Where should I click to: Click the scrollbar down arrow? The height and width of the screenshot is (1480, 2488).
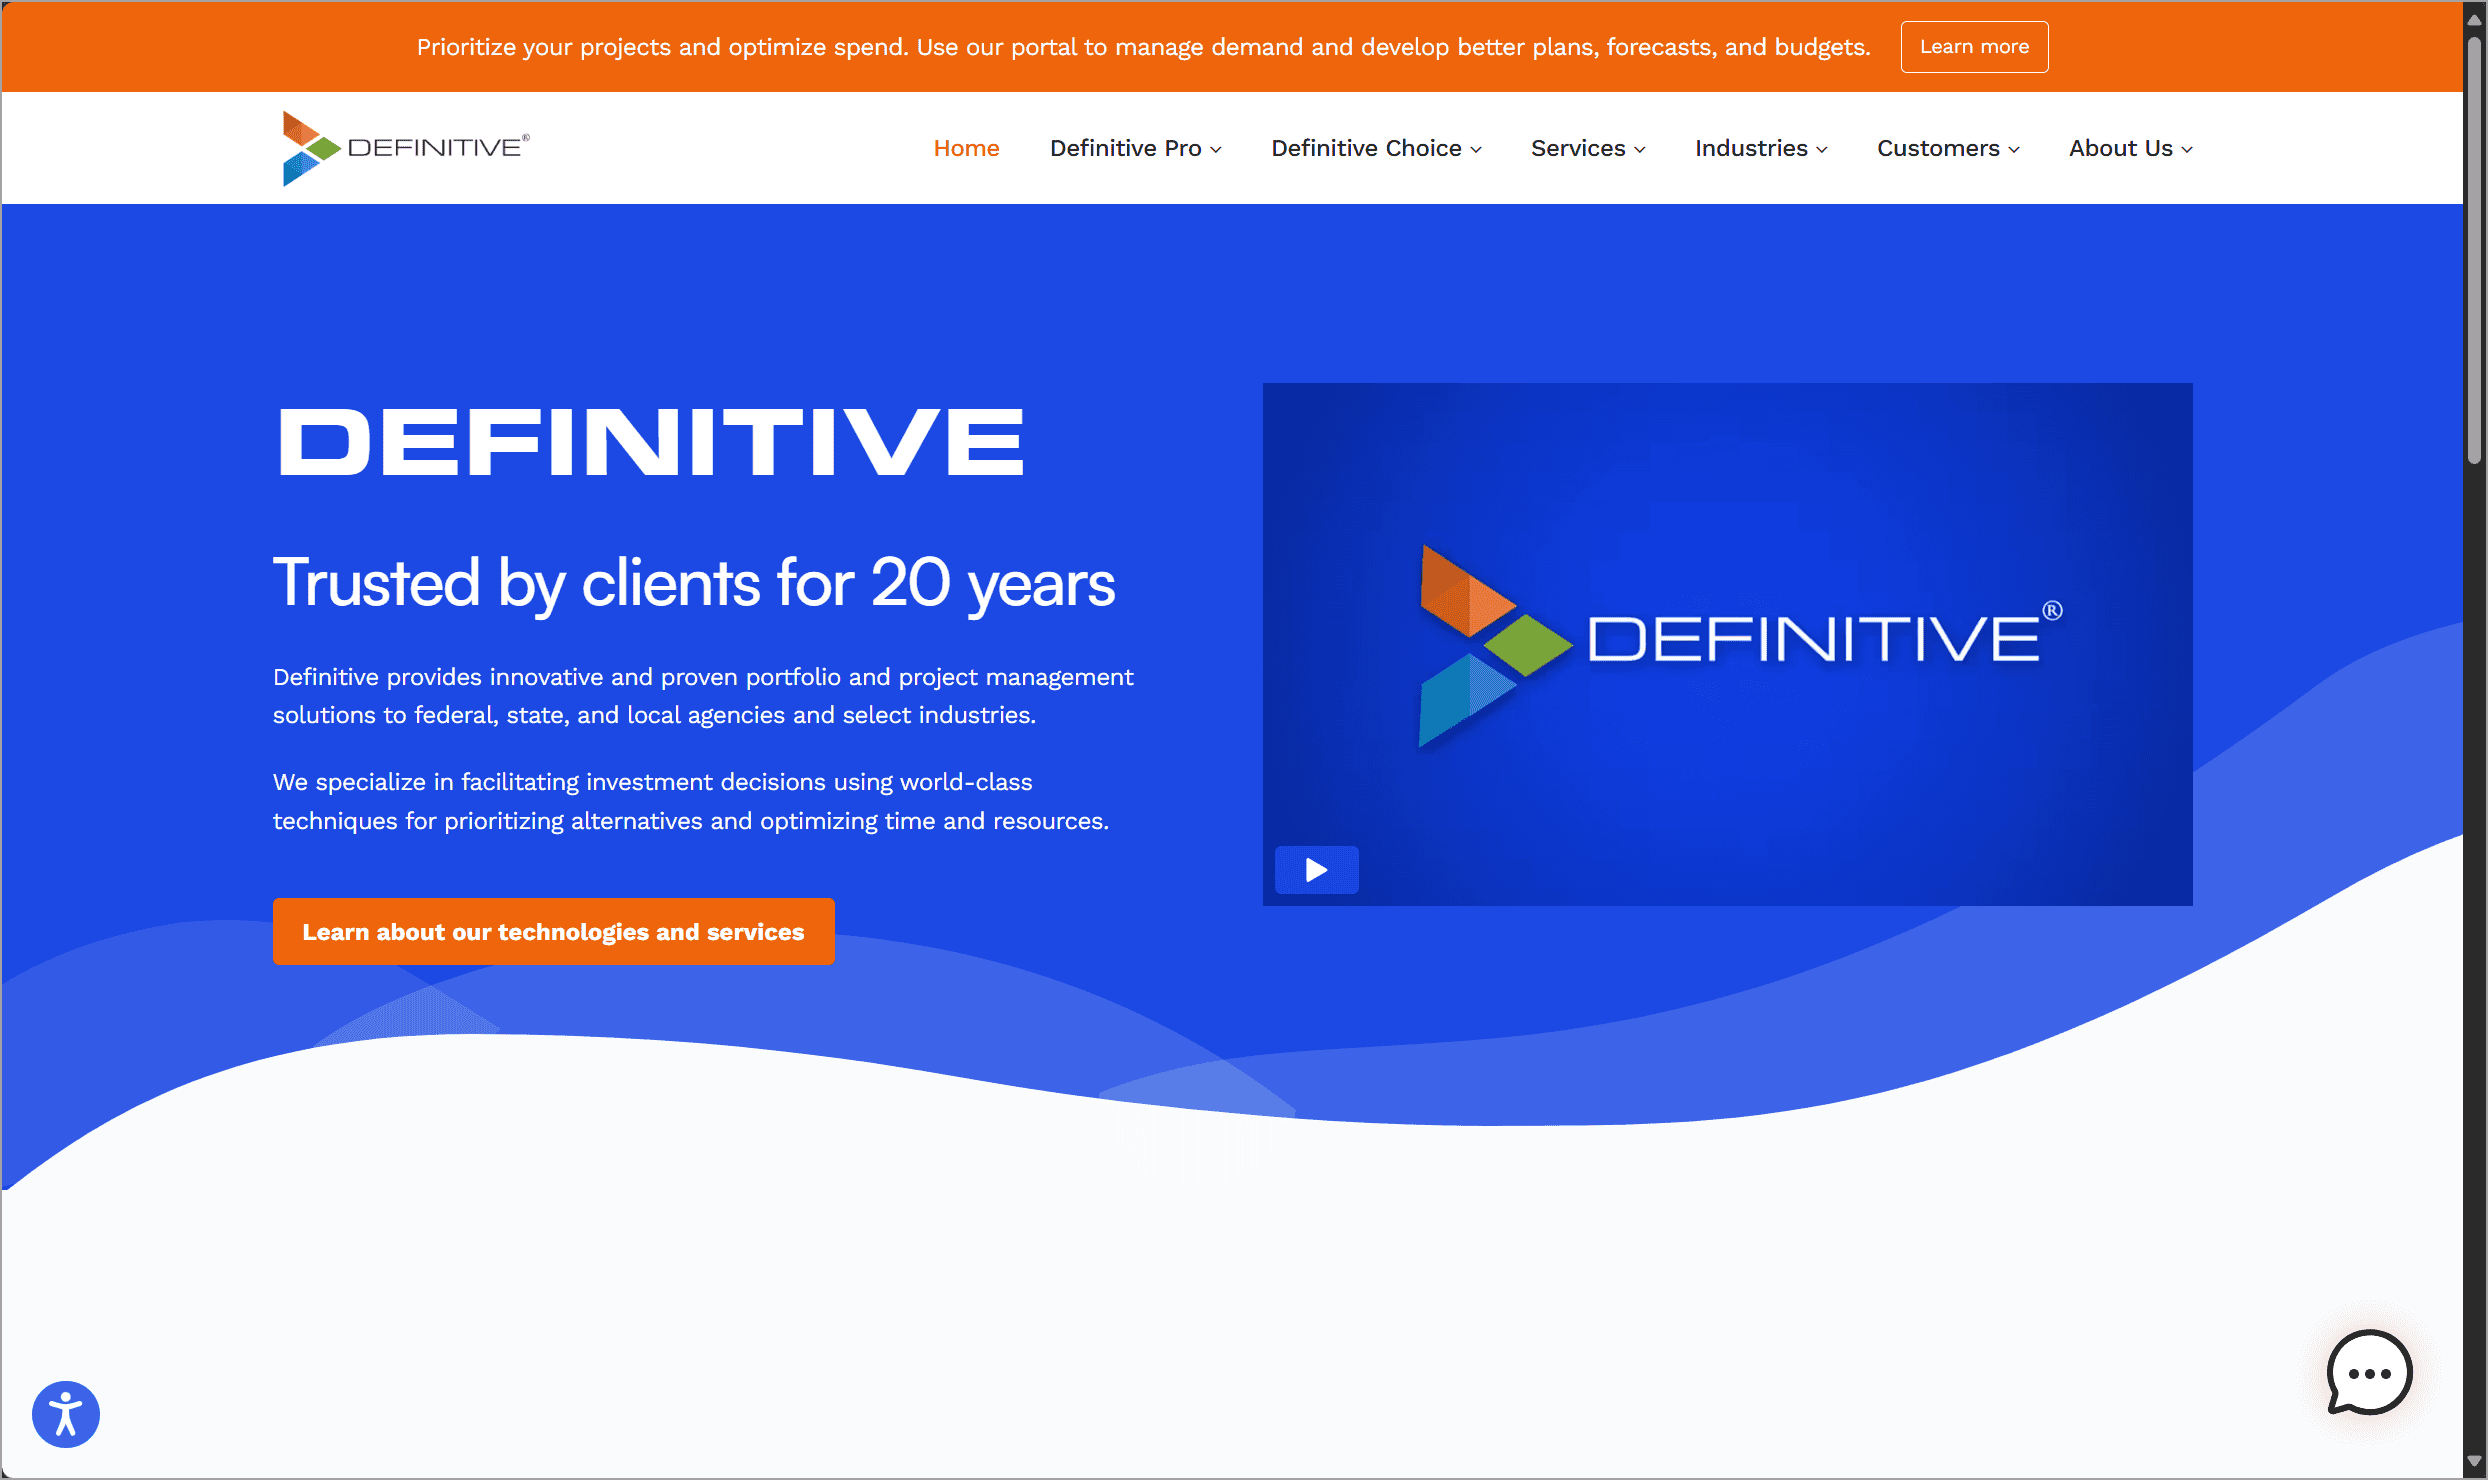pos(2474,1461)
